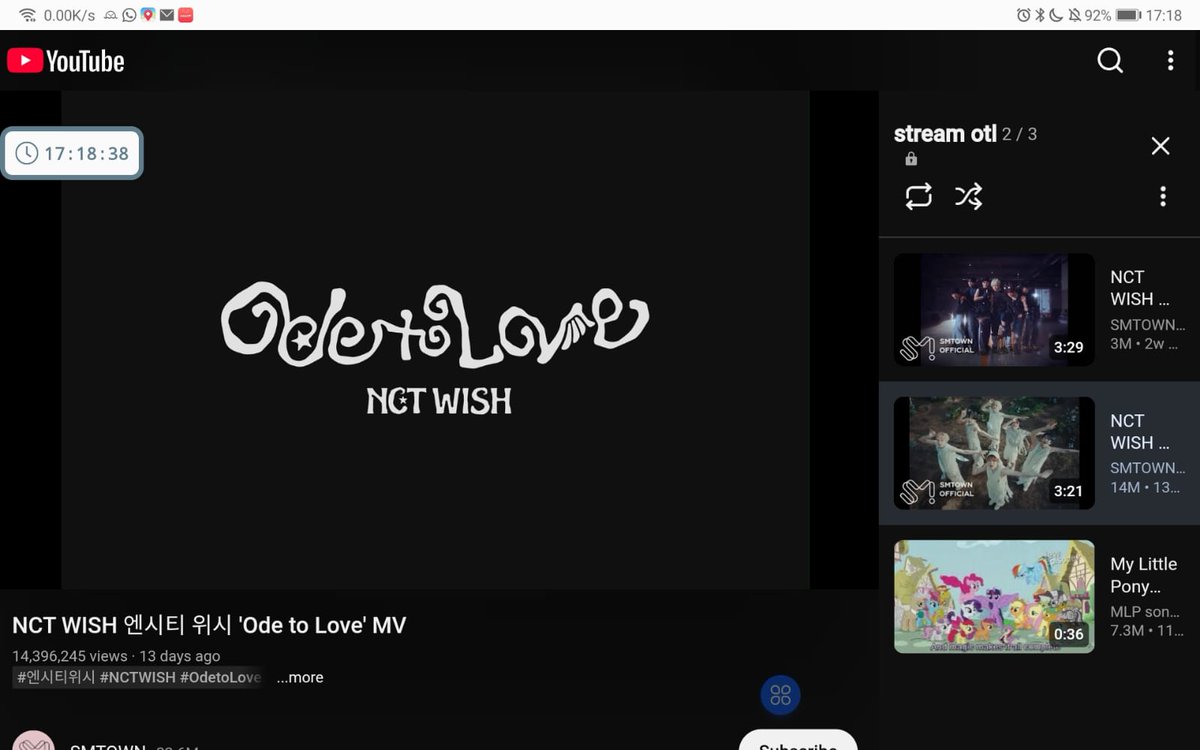The width and height of the screenshot is (1200, 750).
Task: Tap the red app notification icon
Action: coord(185,15)
